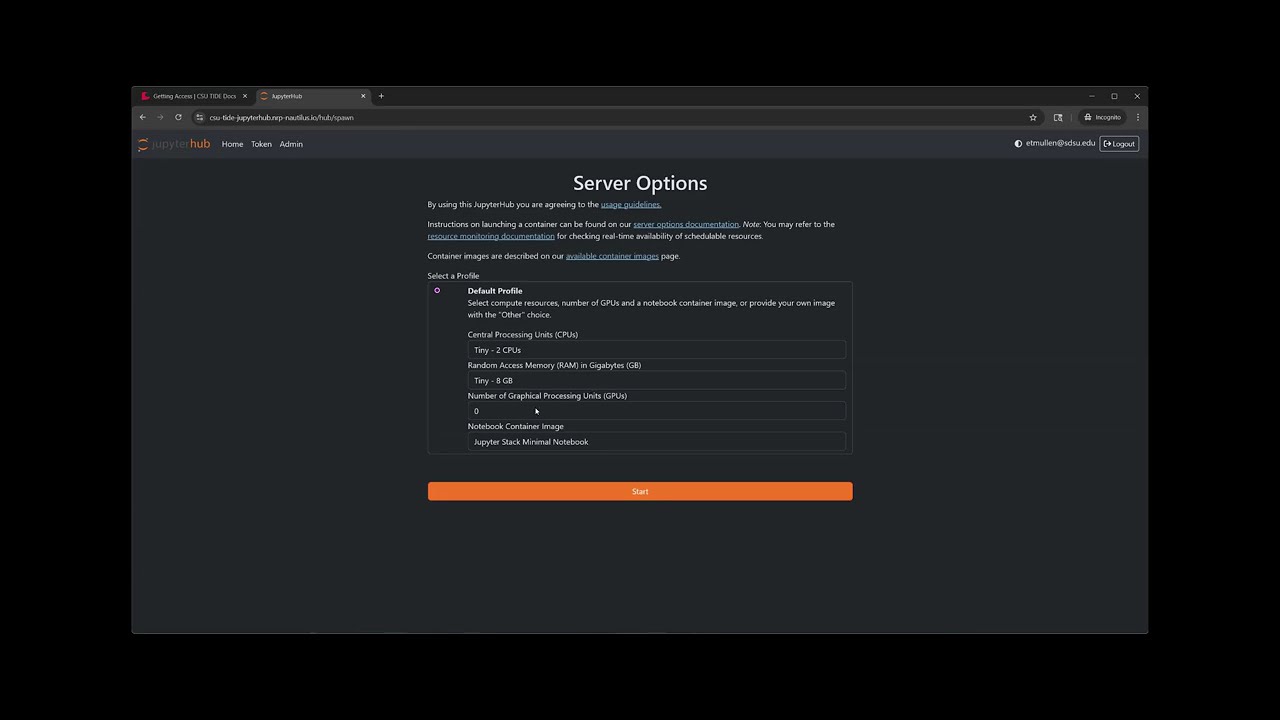The image size is (1280, 720).
Task: Select the Default Profile radio button
Action: pyautogui.click(x=437, y=290)
